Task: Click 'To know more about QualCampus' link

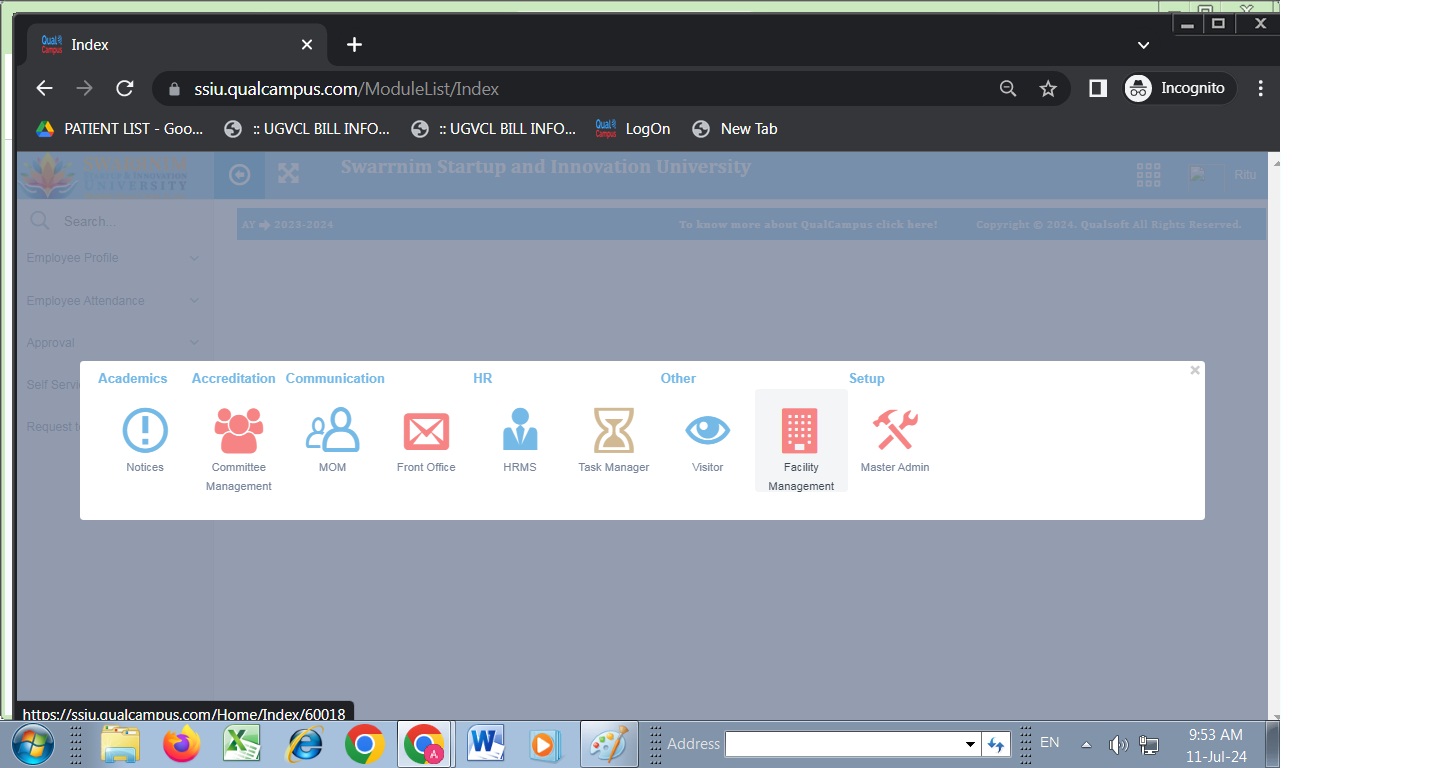Action: (808, 225)
